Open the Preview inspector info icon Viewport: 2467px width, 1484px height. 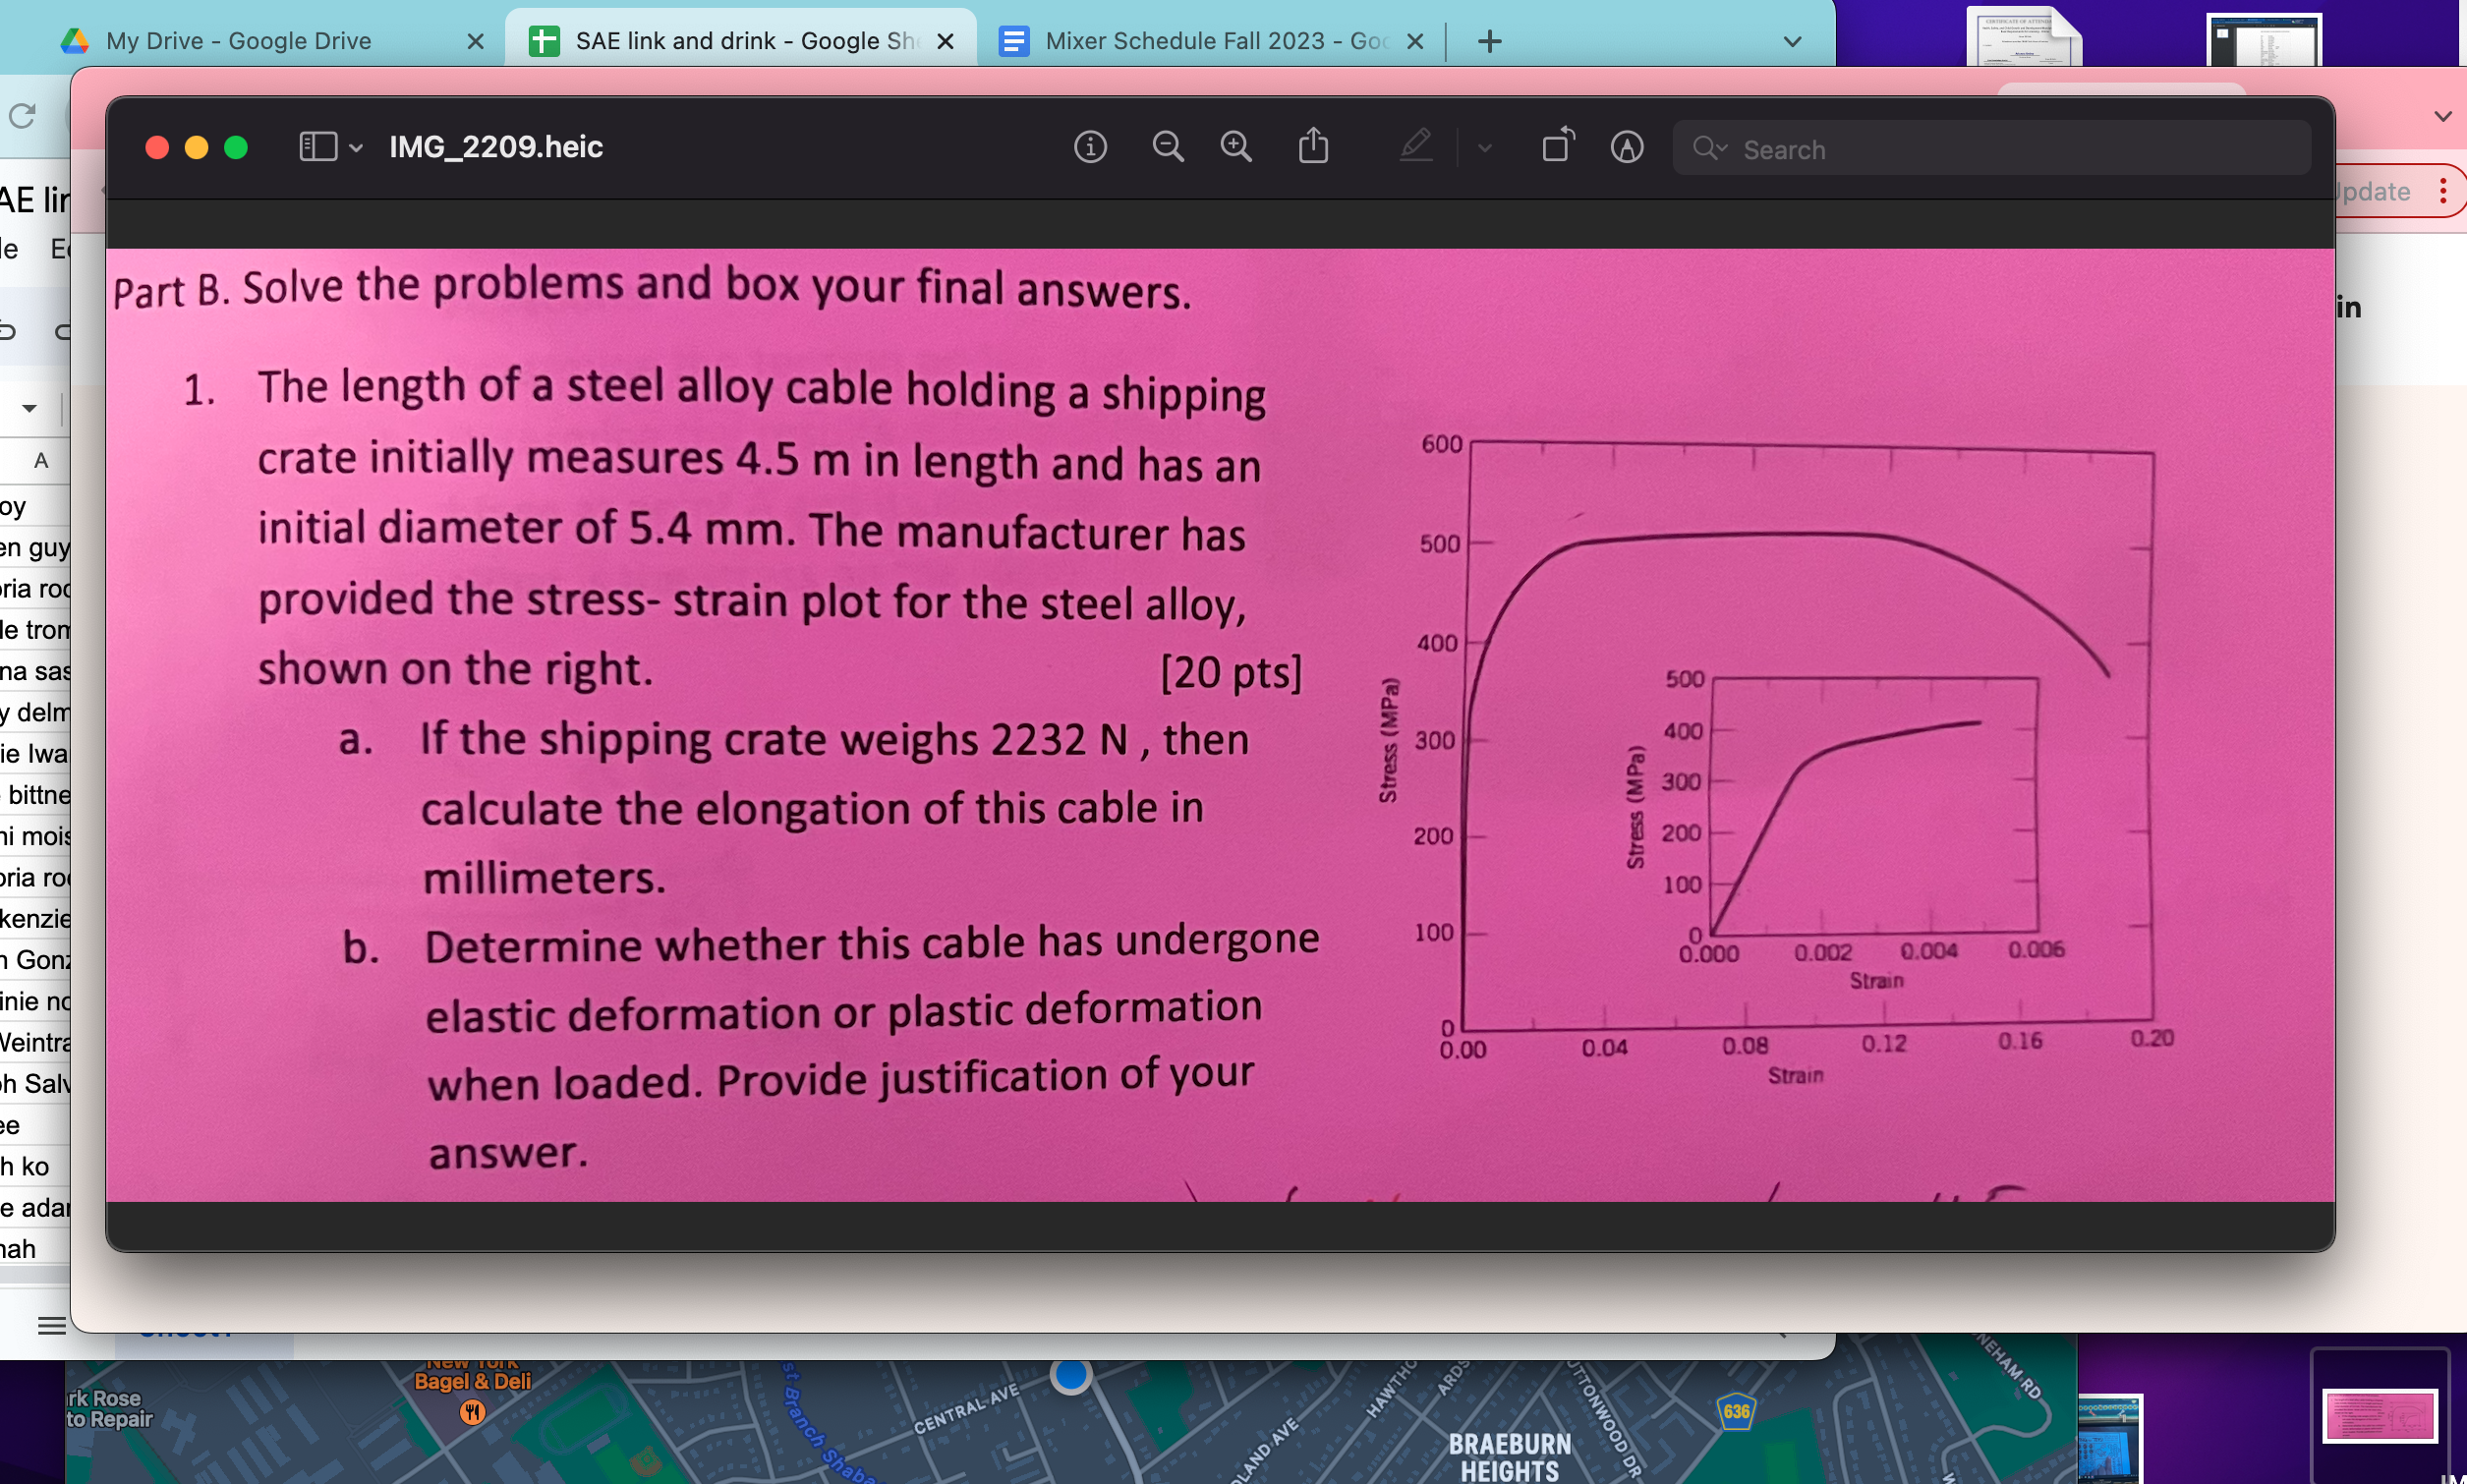[1090, 148]
